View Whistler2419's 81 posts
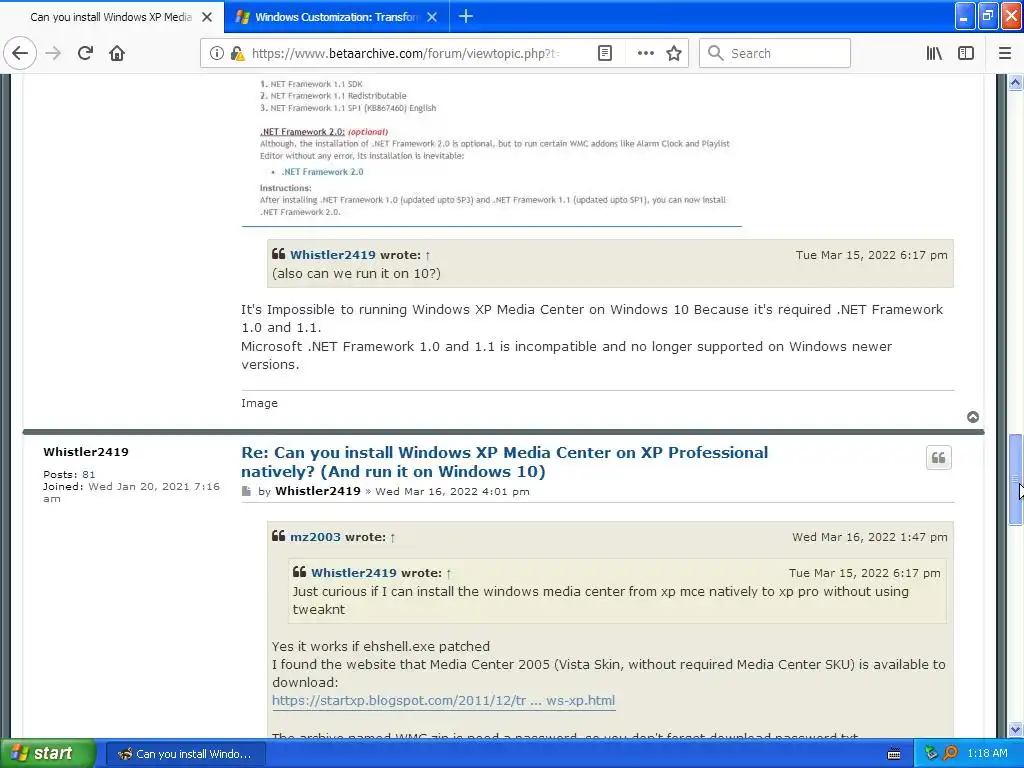The width and height of the screenshot is (1024, 768). click(88, 474)
